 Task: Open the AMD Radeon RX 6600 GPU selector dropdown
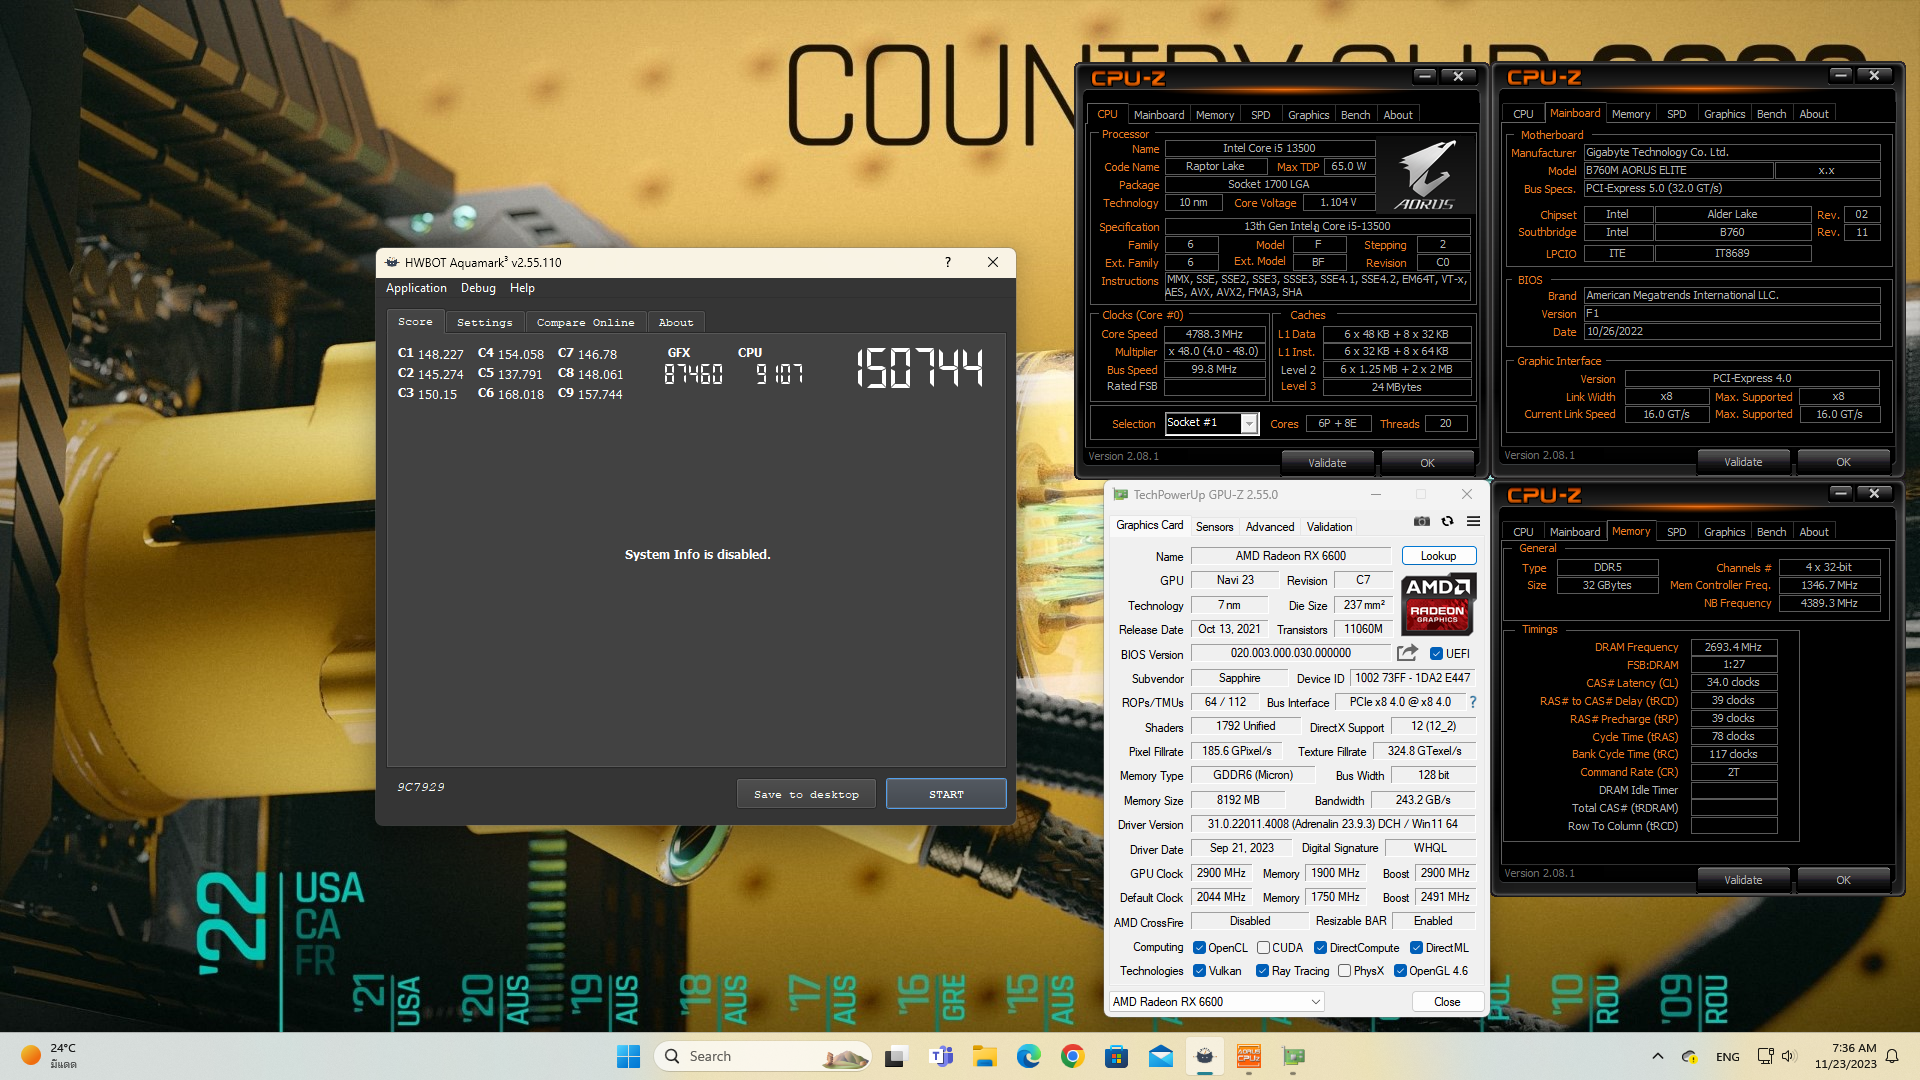click(1216, 1002)
